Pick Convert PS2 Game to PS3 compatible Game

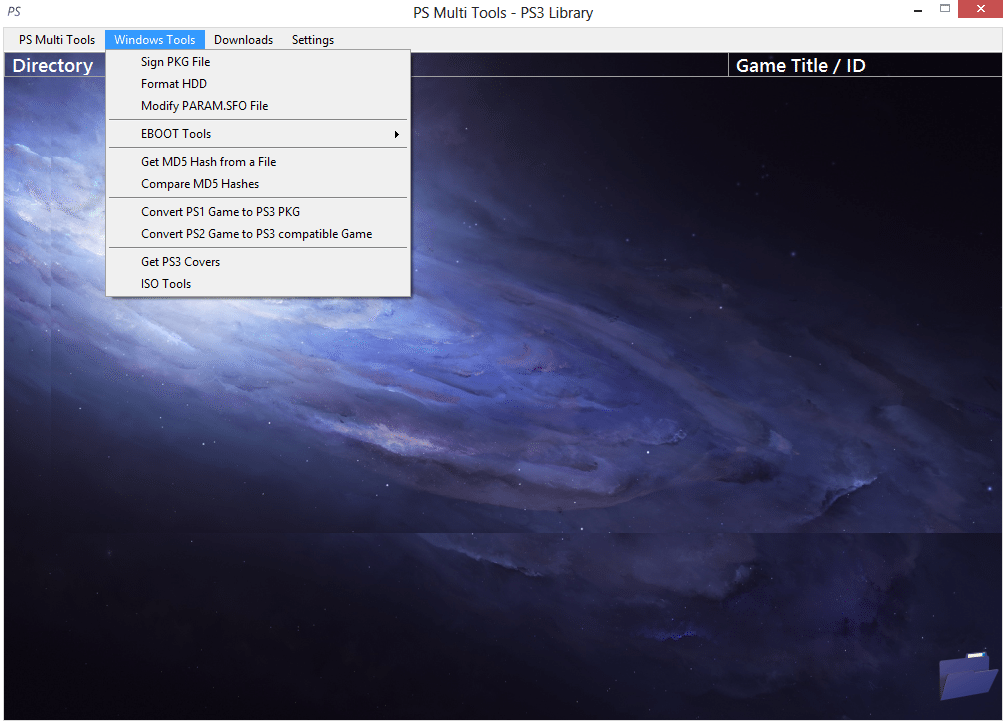tap(256, 234)
